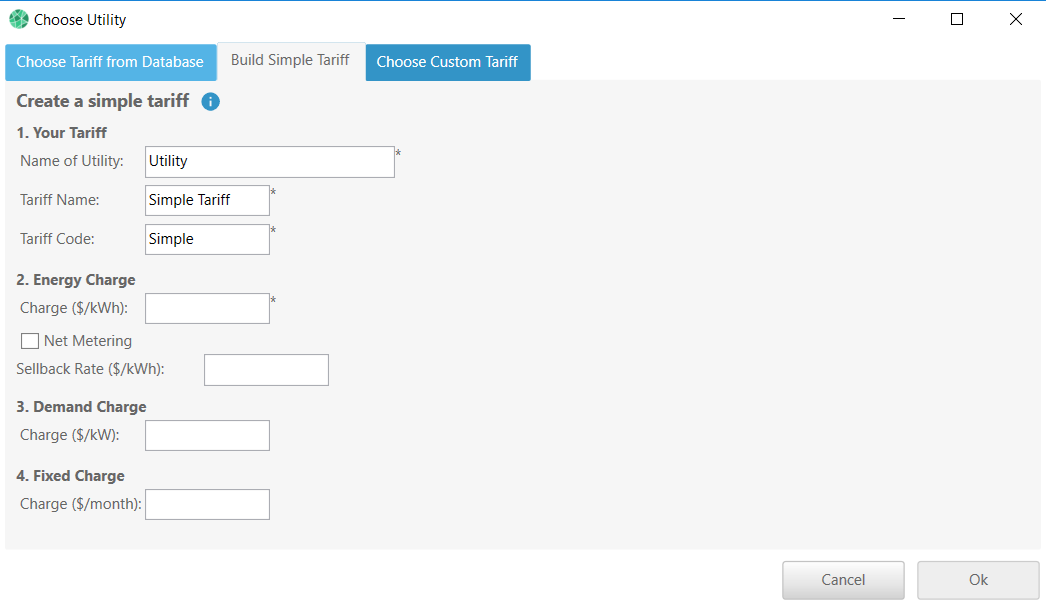Image resolution: width=1046 pixels, height=606 pixels.
Task: Open the Choose Custom Tariff tab
Action: point(447,62)
